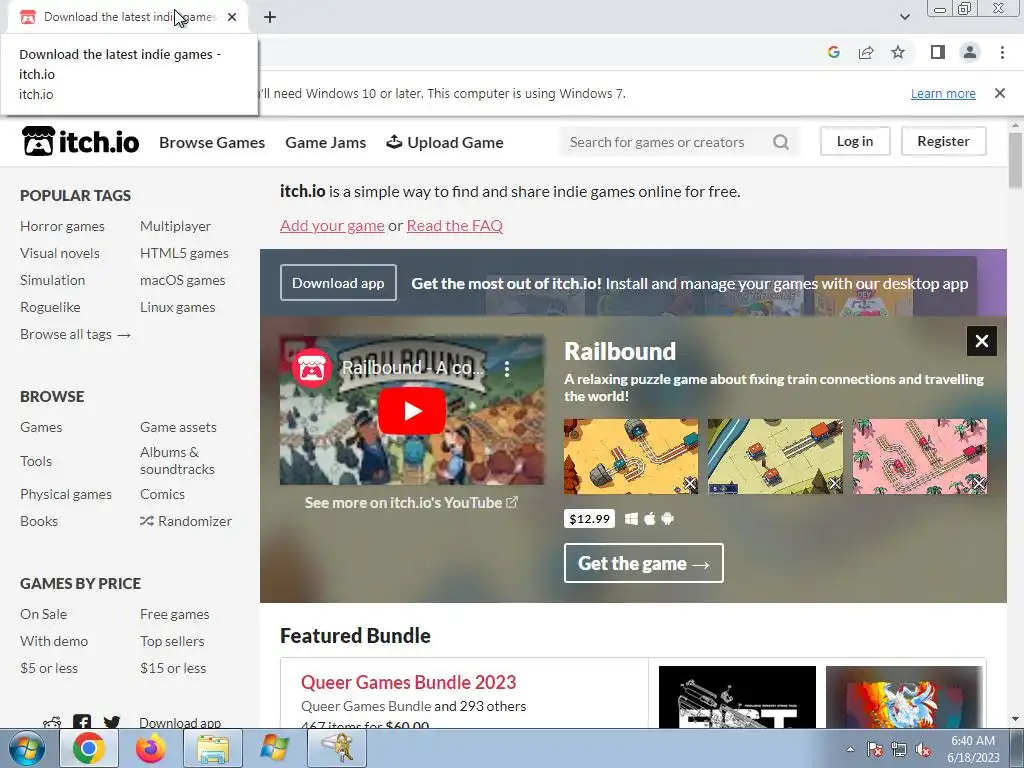Open Google icon in address bar
1024x768 pixels.
[x=833, y=52]
